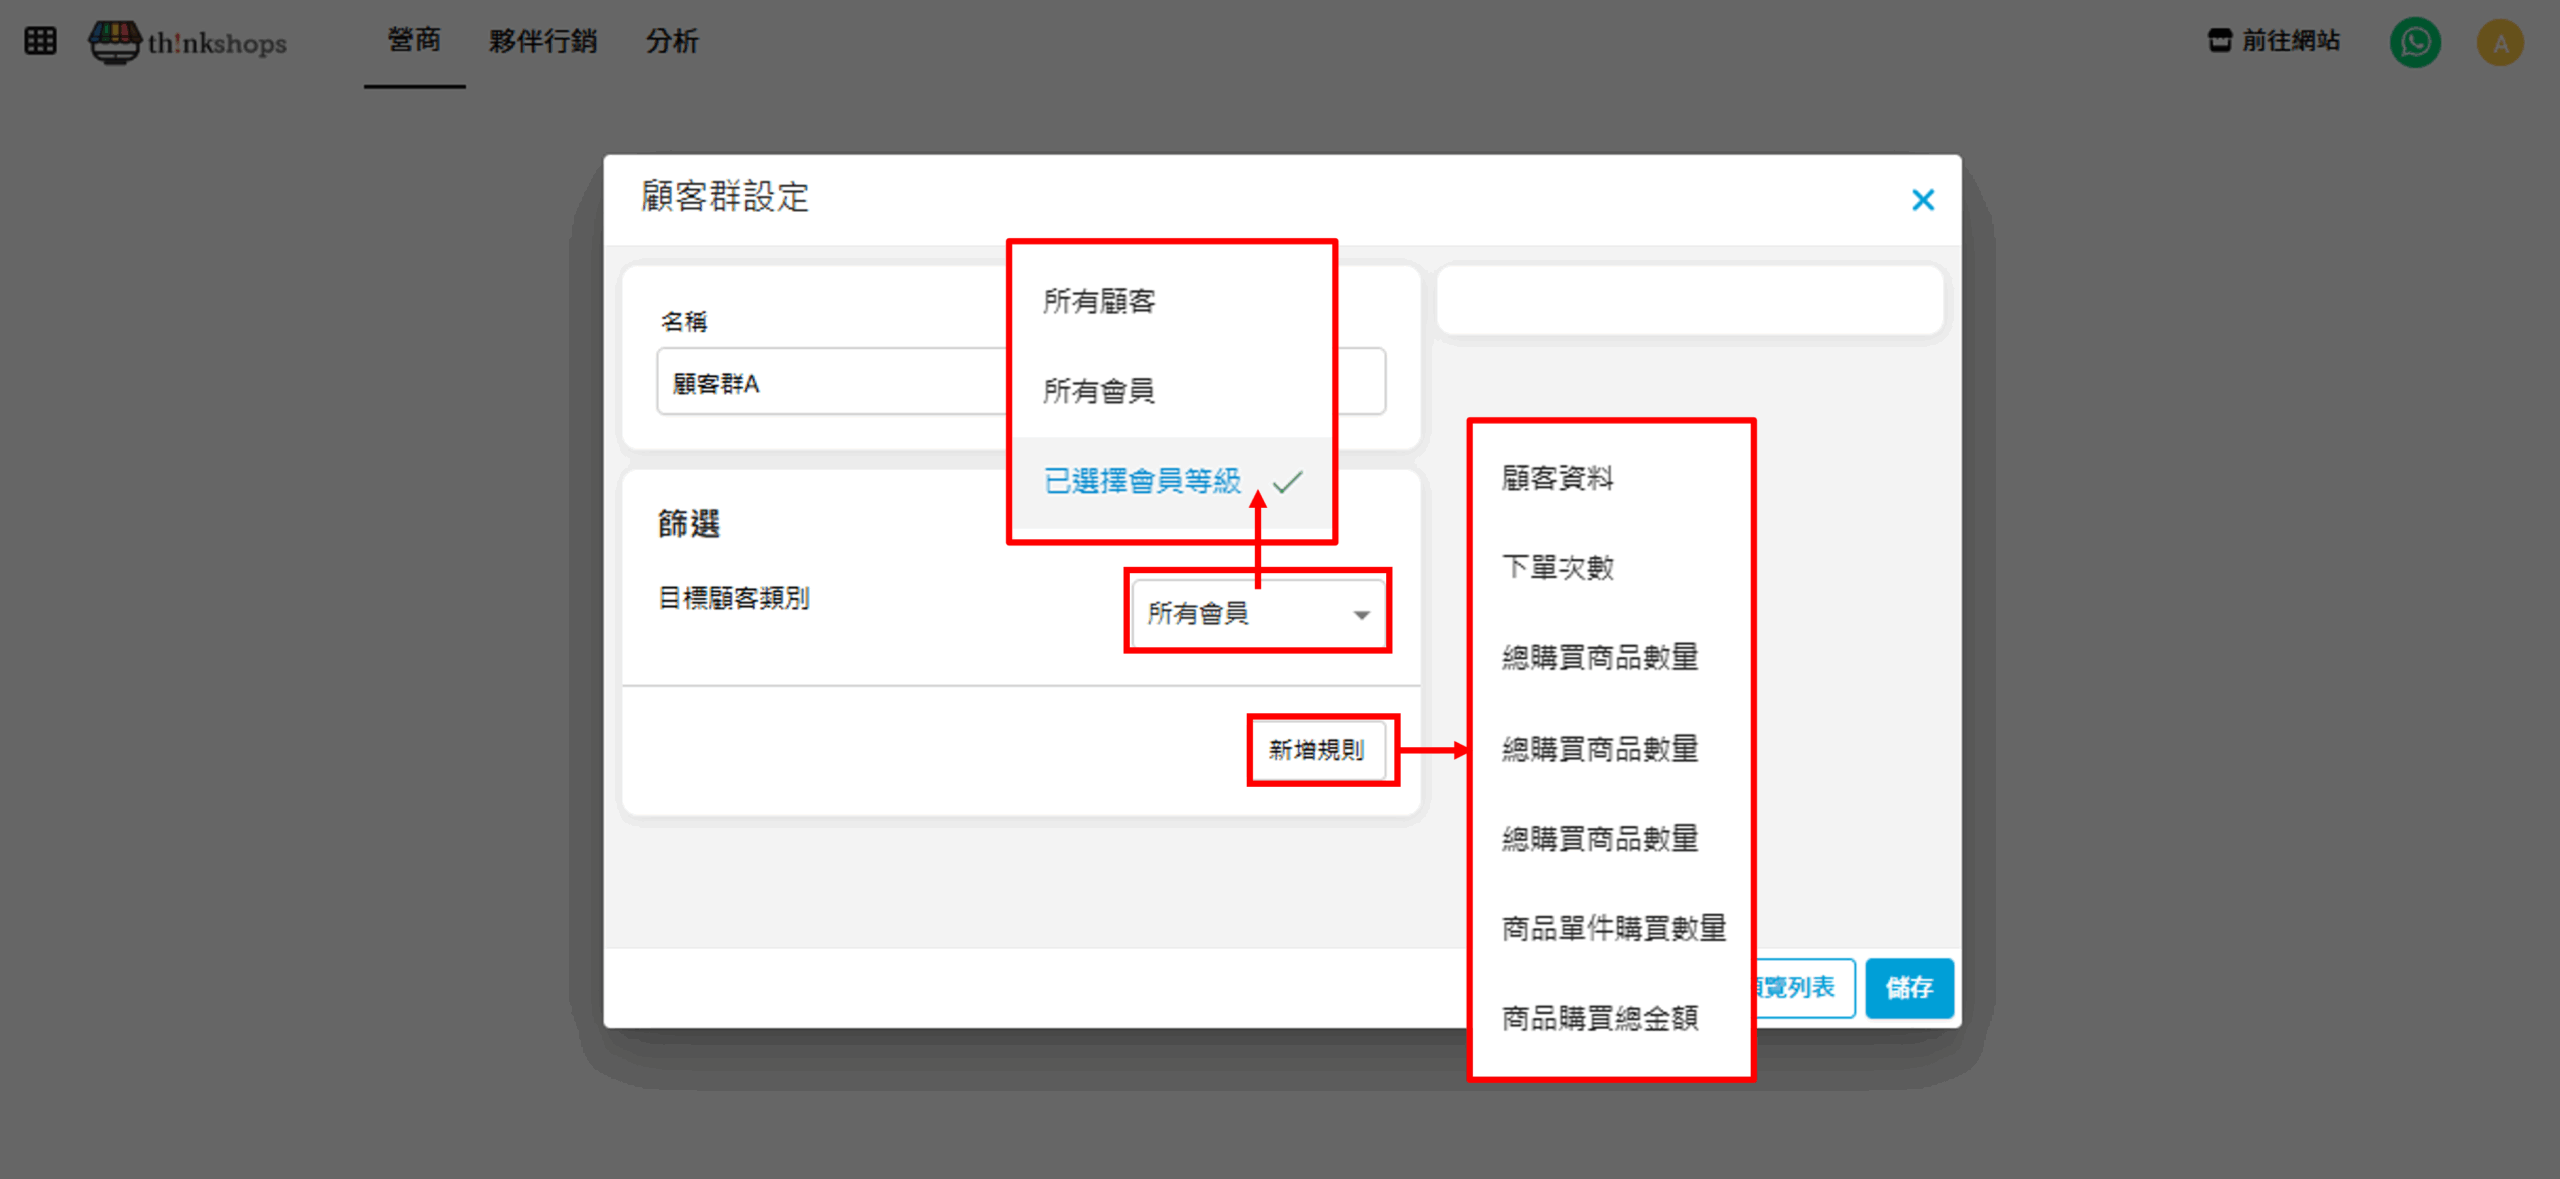
Task: Pick 商品購買總金額 rule option
Action: tap(1599, 1018)
